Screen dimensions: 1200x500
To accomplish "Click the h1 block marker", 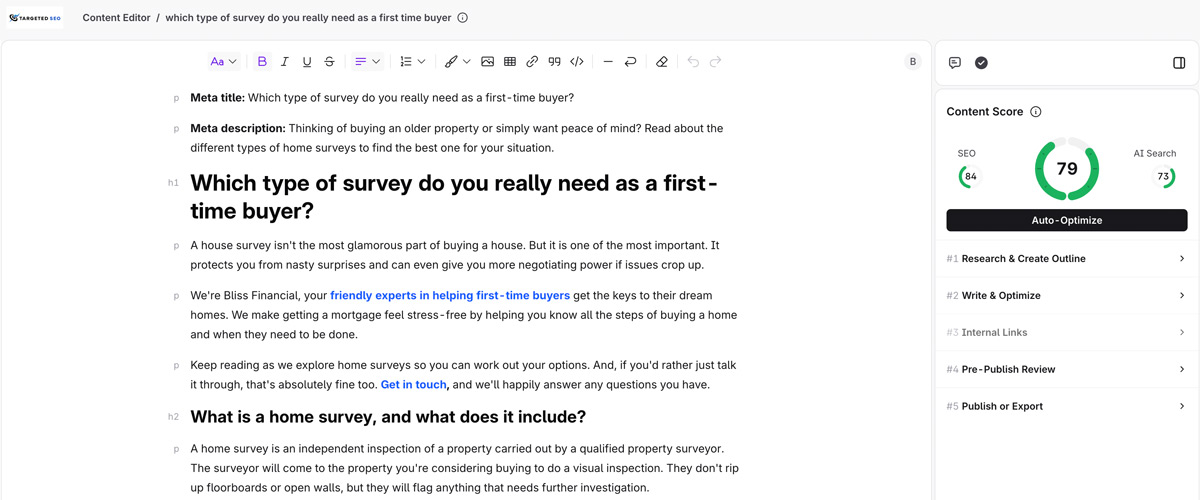I will click(173, 183).
